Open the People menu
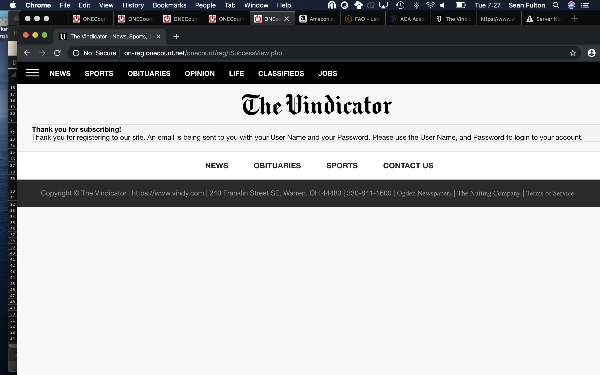The height and width of the screenshot is (375, 600). click(205, 5)
